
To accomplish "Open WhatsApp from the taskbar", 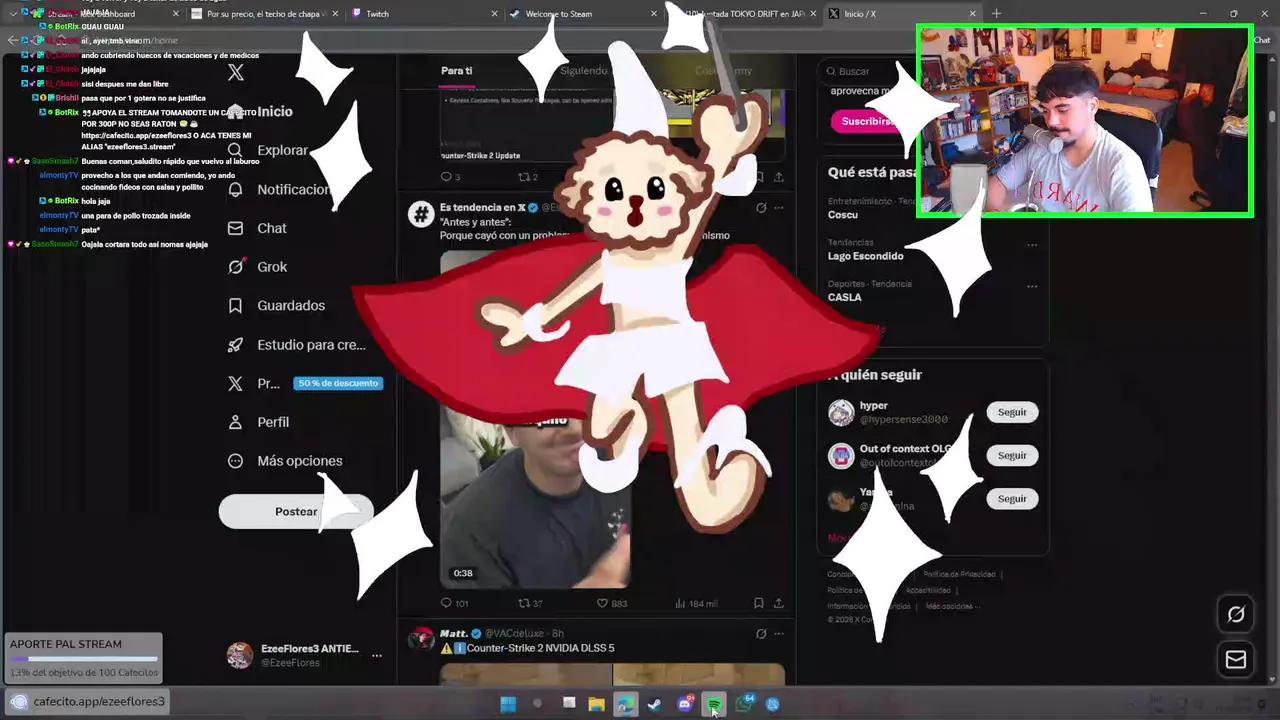I will click(744, 704).
